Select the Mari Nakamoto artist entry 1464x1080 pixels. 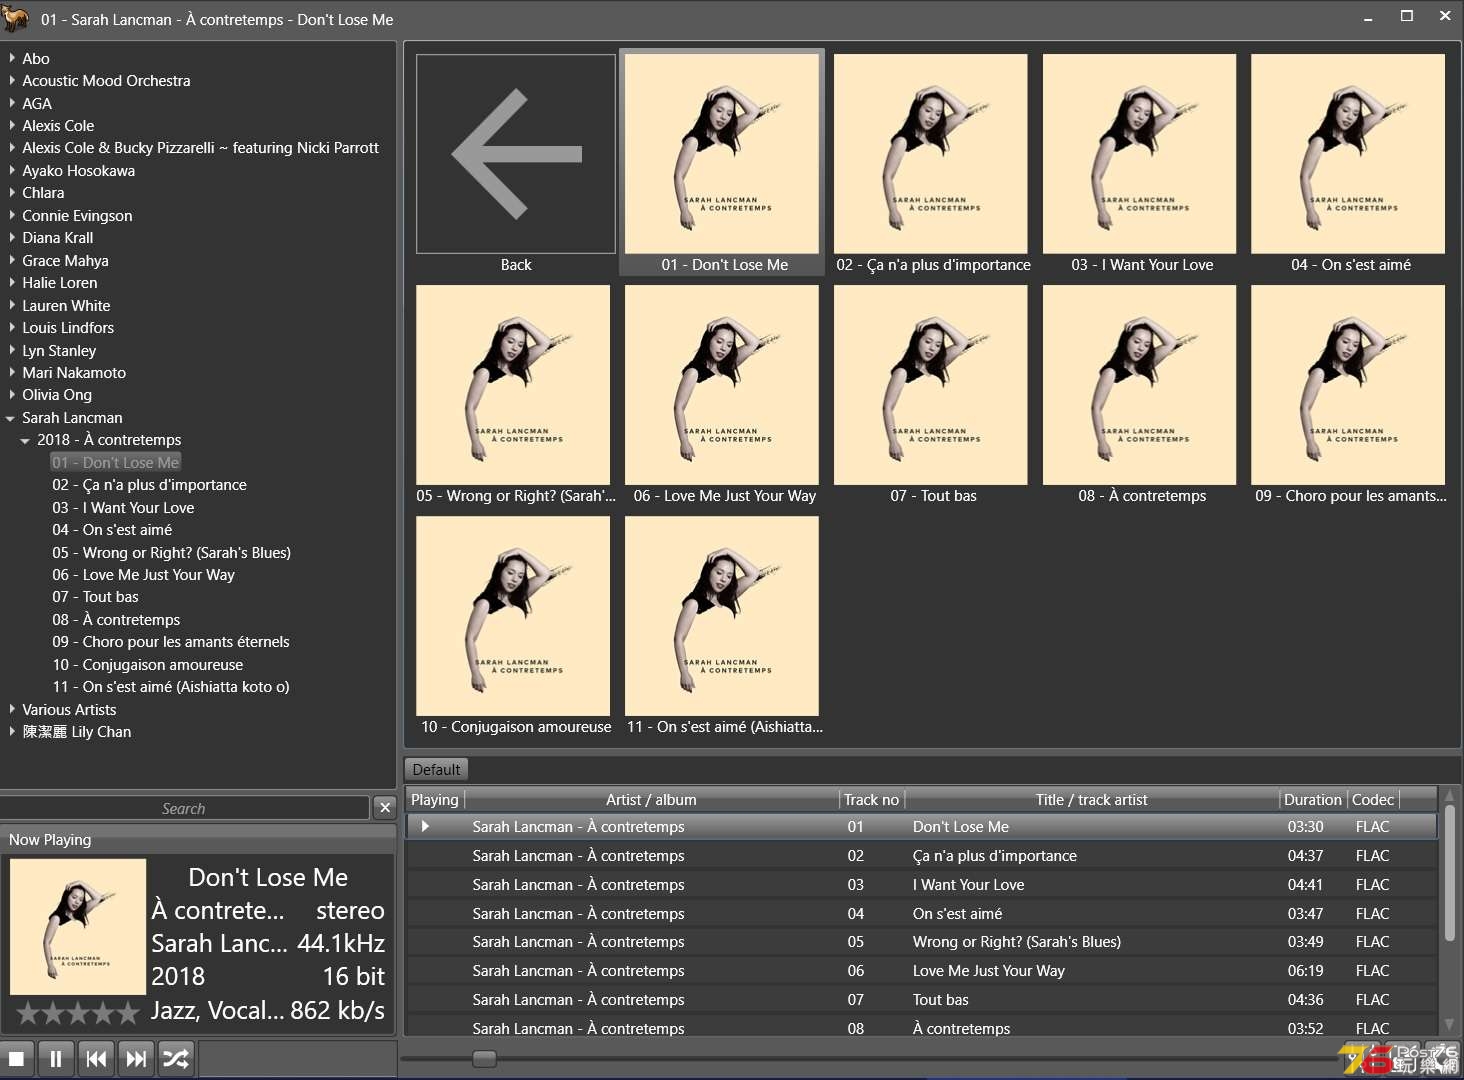tap(74, 372)
